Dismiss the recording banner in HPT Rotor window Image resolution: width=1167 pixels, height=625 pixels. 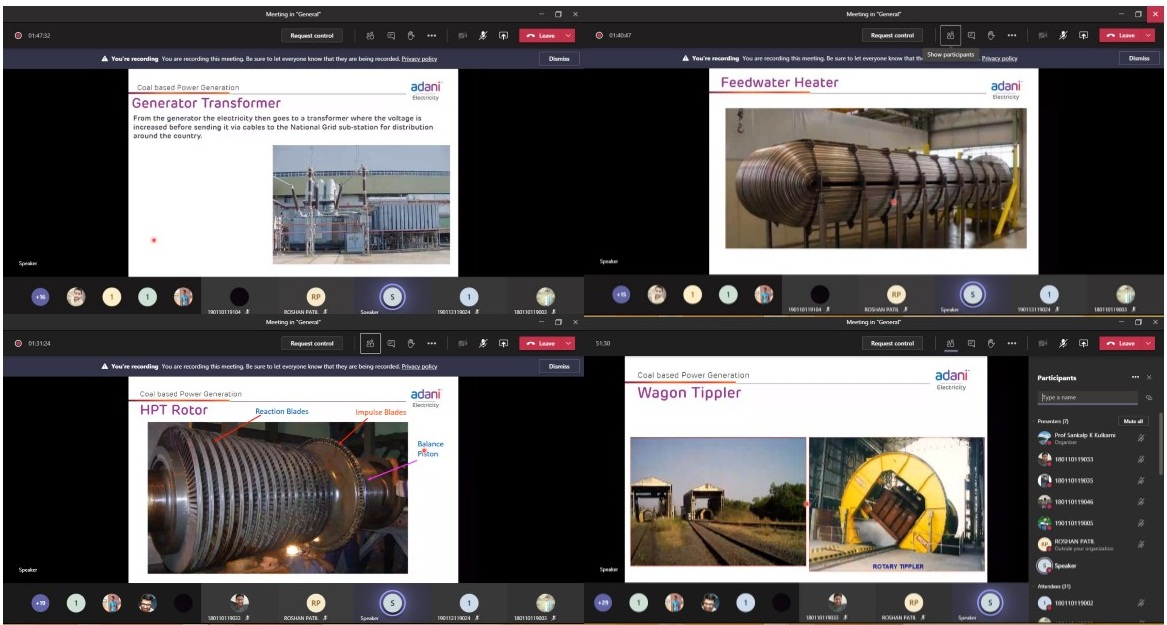point(559,366)
